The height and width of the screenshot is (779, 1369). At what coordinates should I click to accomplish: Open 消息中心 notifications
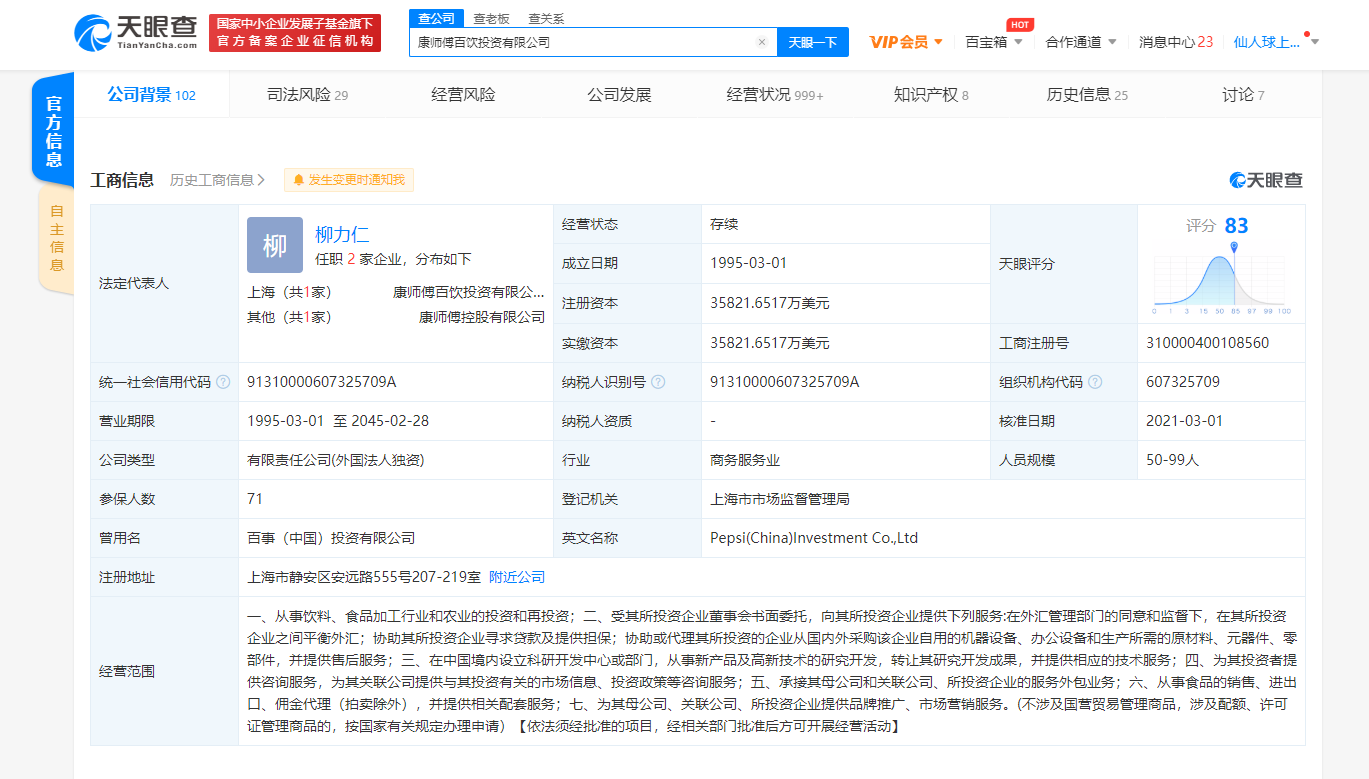[1176, 42]
